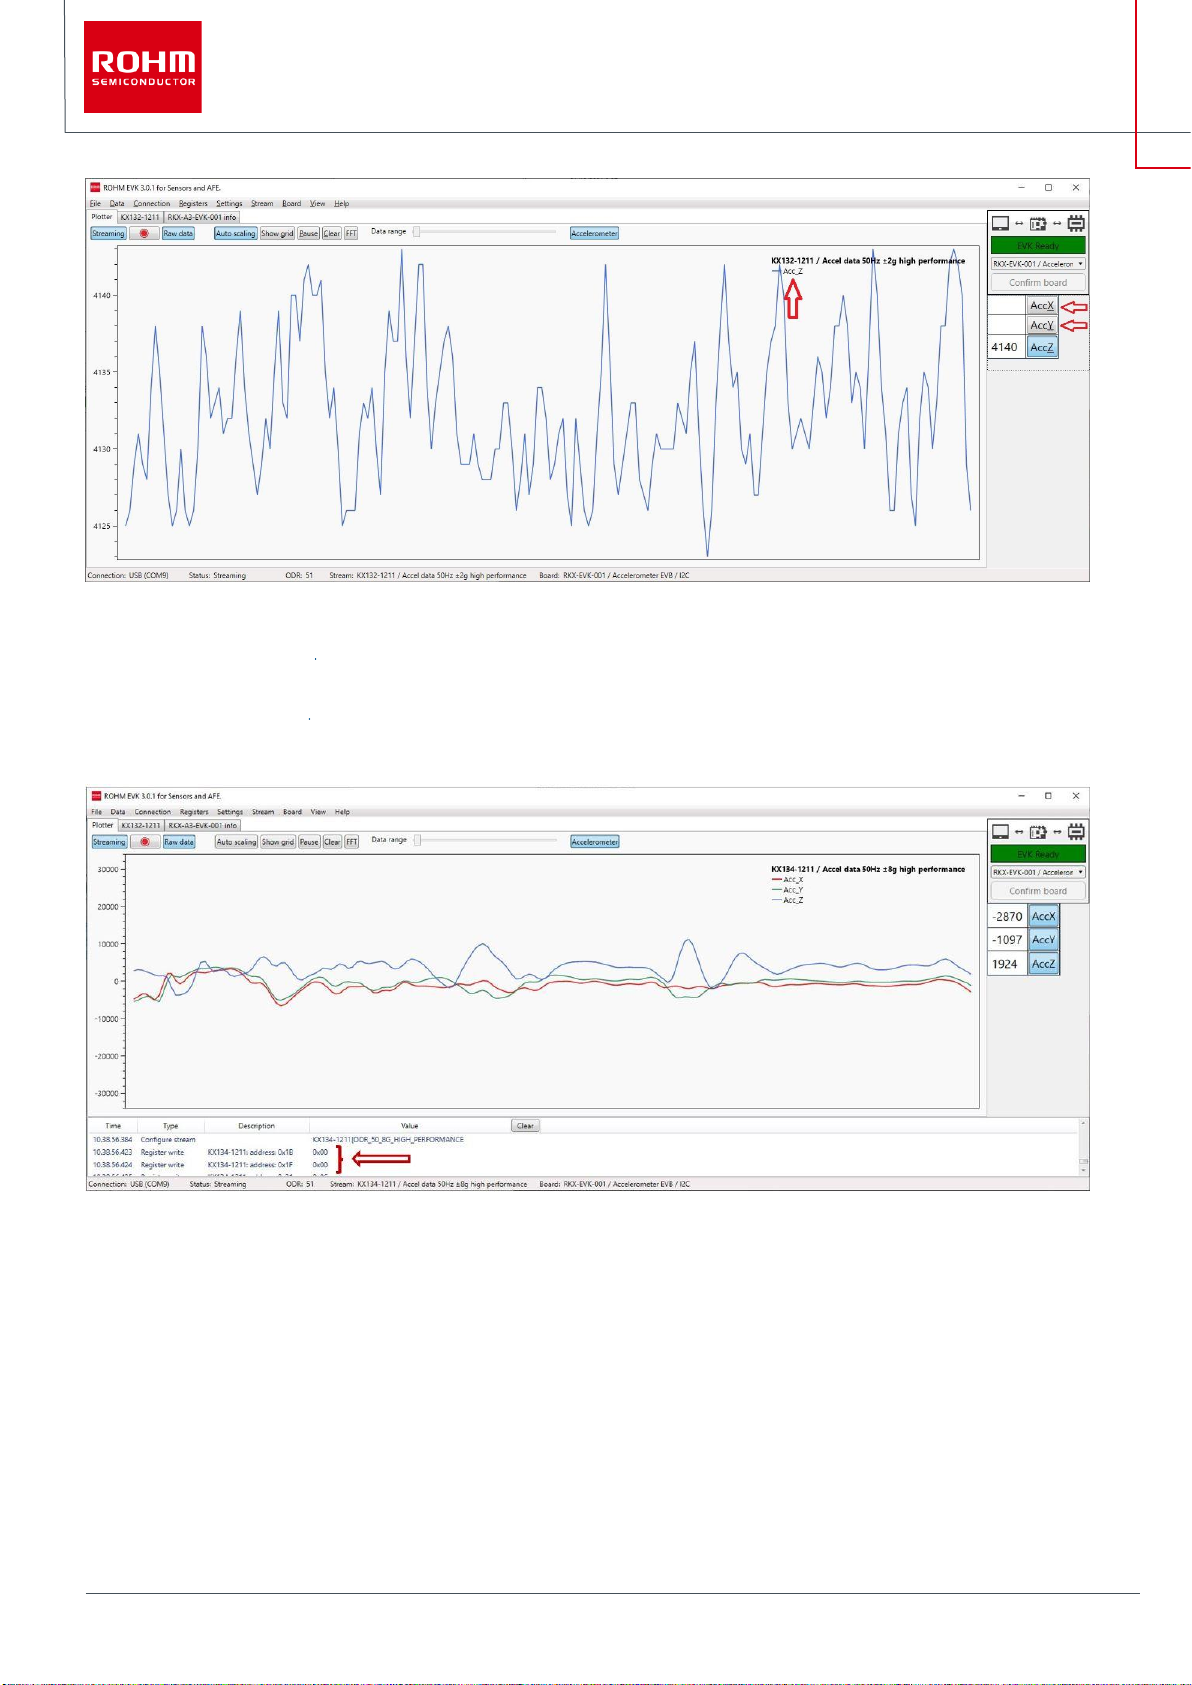This screenshot has height=1685, width=1192.
Task: Click the Acc_Y legend entry in the lower plot
Action: [787, 890]
